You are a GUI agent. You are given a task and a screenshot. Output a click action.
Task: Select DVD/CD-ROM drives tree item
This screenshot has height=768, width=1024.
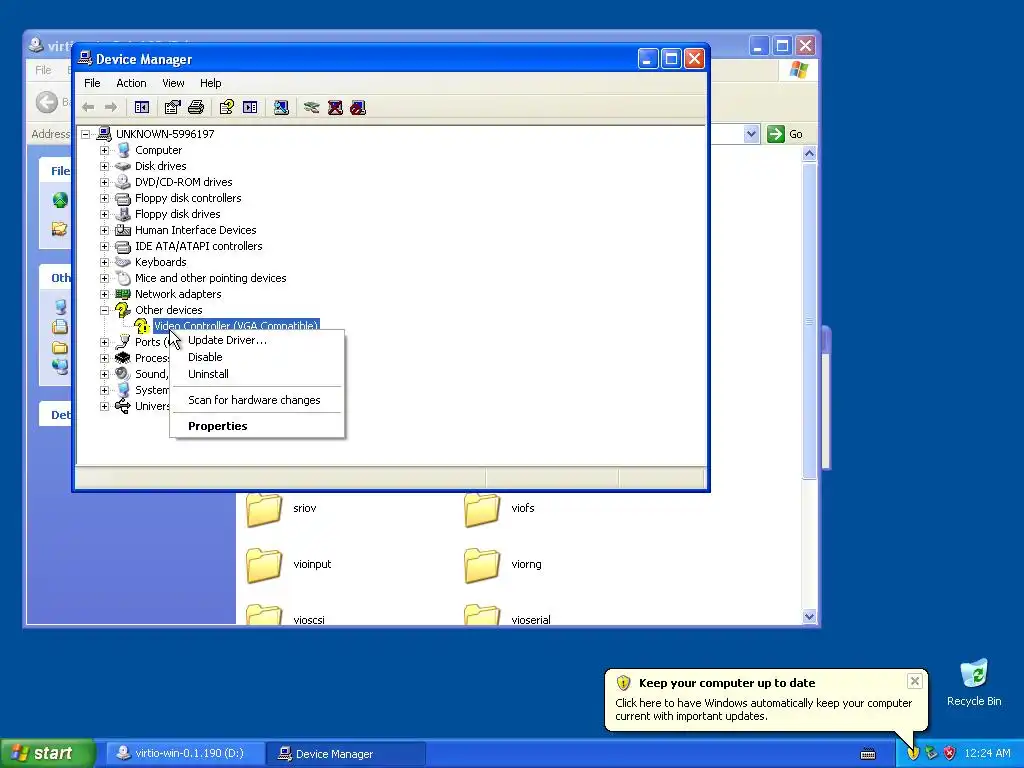click(184, 182)
